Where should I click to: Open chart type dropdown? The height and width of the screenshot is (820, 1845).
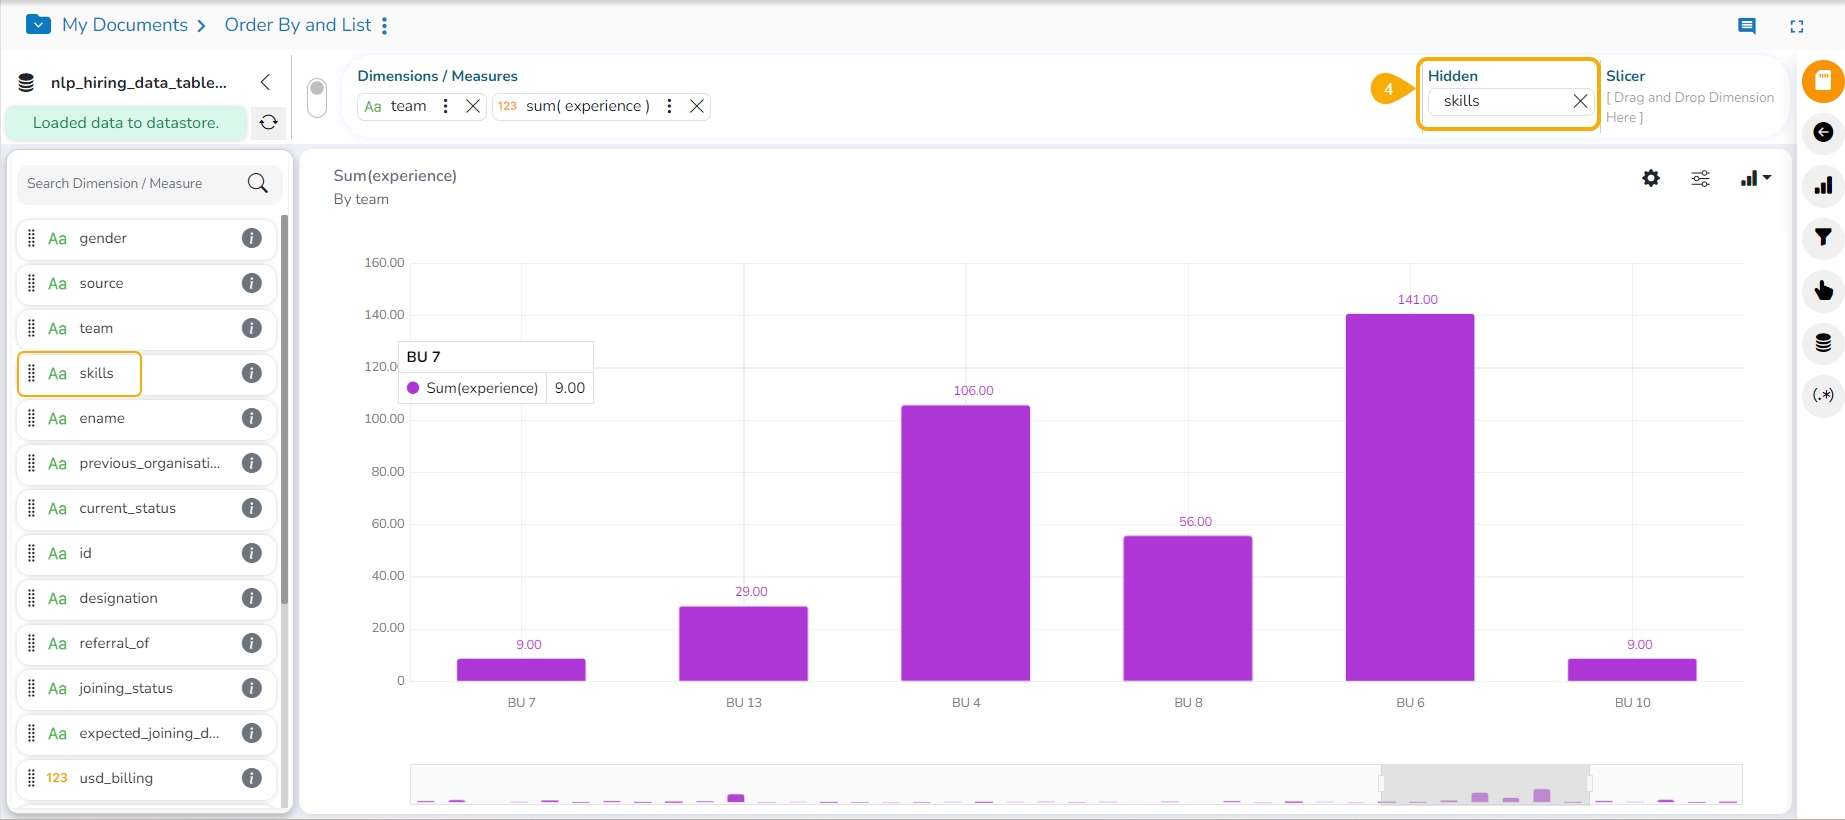[x=1755, y=178]
